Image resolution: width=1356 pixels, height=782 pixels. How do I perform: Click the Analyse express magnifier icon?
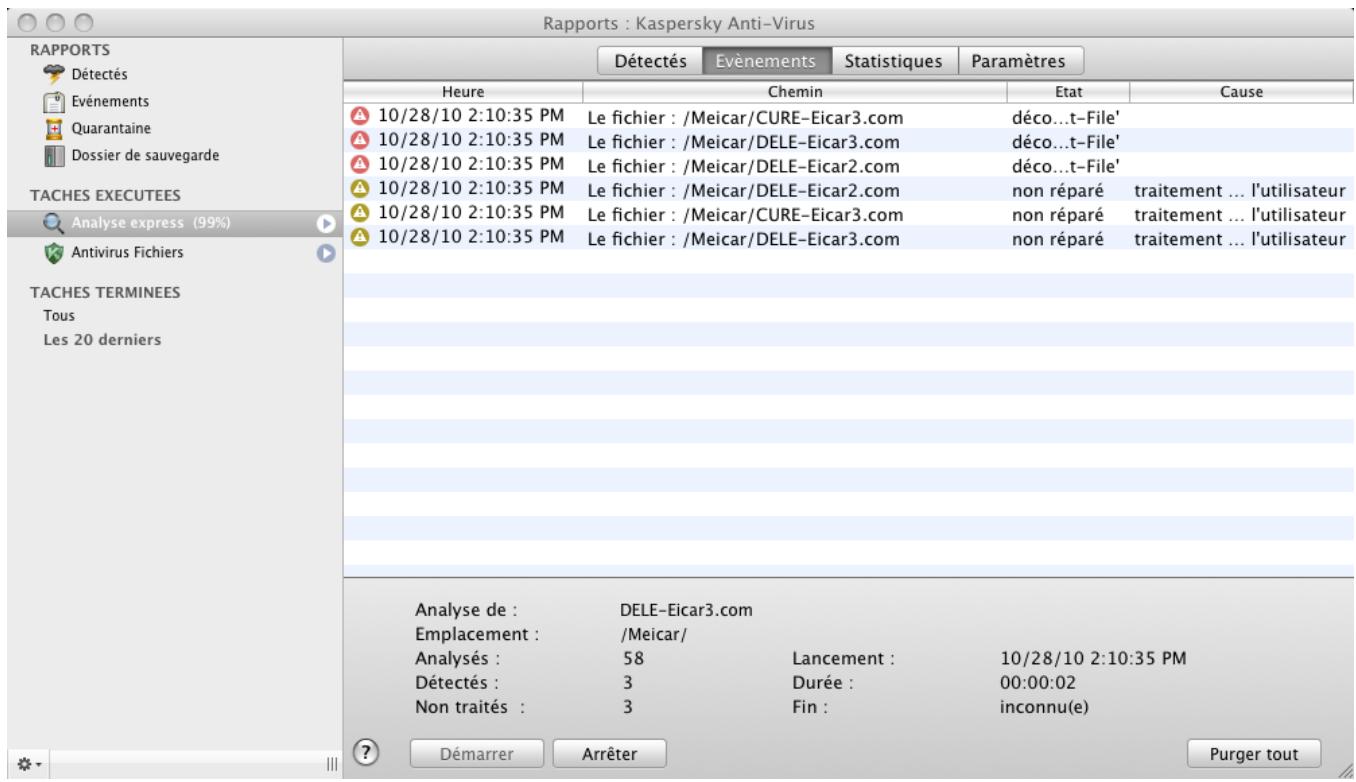click(54, 224)
